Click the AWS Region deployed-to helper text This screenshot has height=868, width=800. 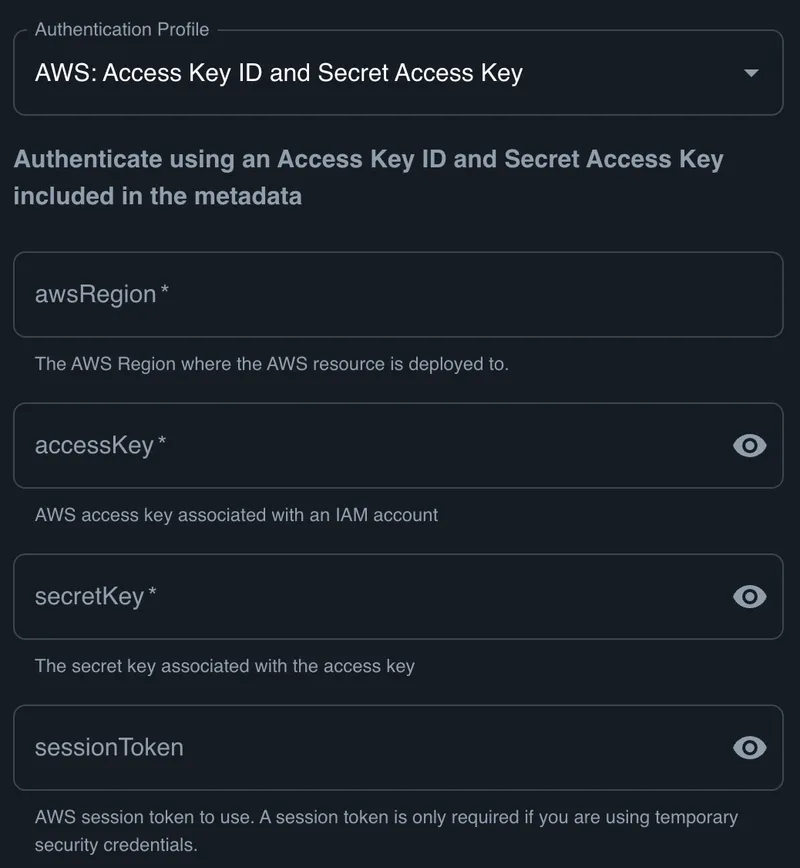272,364
